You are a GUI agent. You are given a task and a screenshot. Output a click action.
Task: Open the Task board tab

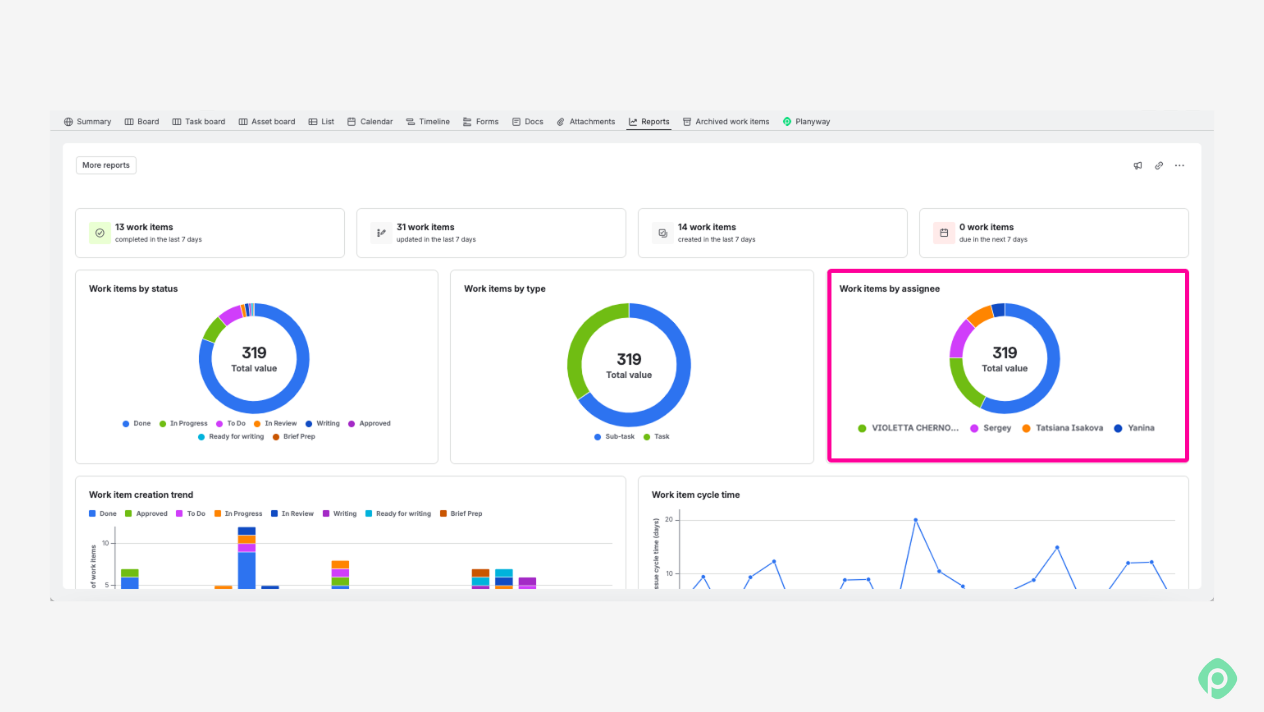tap(198, 122)
